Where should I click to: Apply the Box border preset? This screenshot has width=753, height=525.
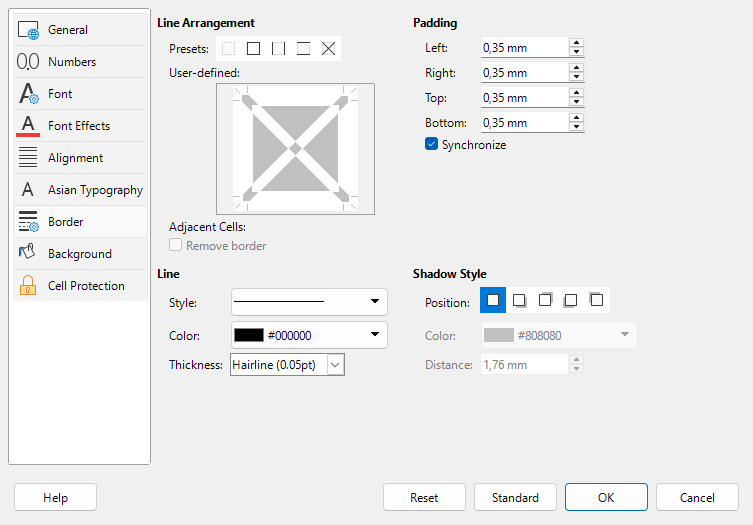point(254,49)
